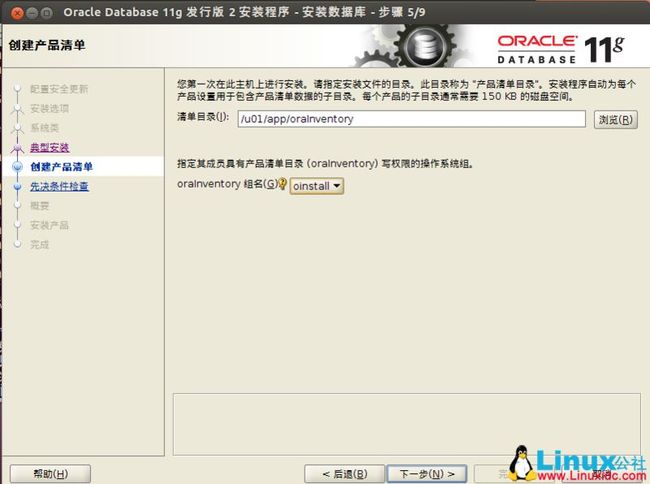
Task: Click the 清单目录(I) label
Action: pyautogui.click(x=203, y=117)
